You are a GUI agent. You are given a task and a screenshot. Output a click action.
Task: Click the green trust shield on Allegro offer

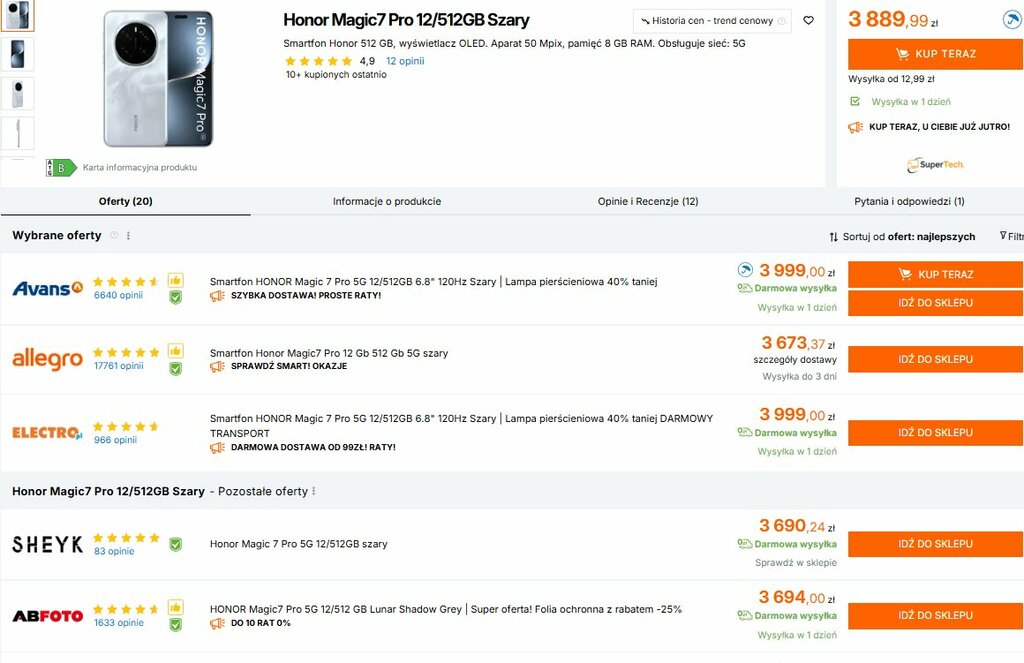click(175, 368)
